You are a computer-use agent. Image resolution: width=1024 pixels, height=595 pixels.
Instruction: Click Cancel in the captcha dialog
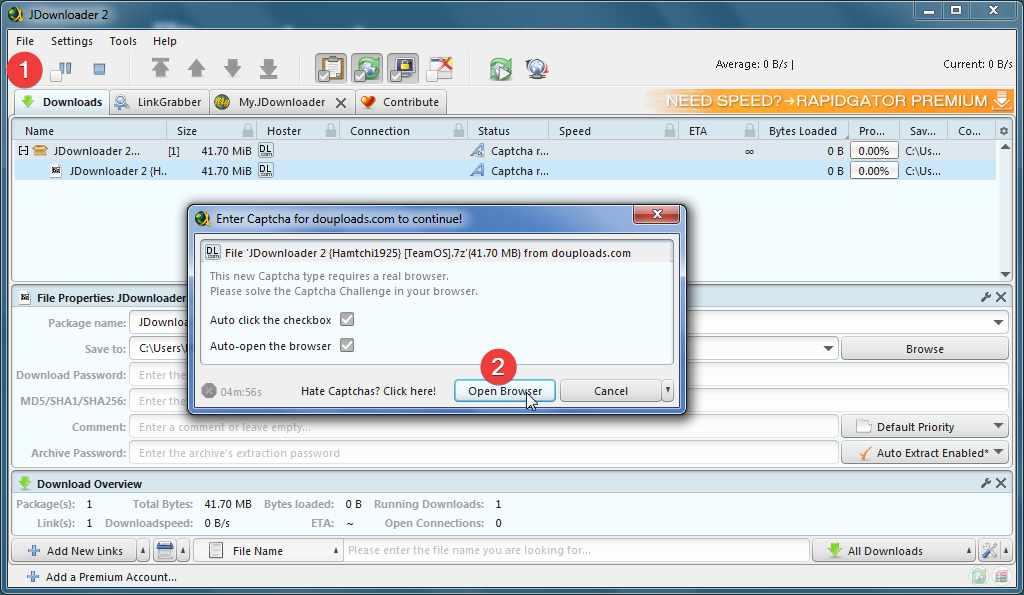(x=611, y=391)
